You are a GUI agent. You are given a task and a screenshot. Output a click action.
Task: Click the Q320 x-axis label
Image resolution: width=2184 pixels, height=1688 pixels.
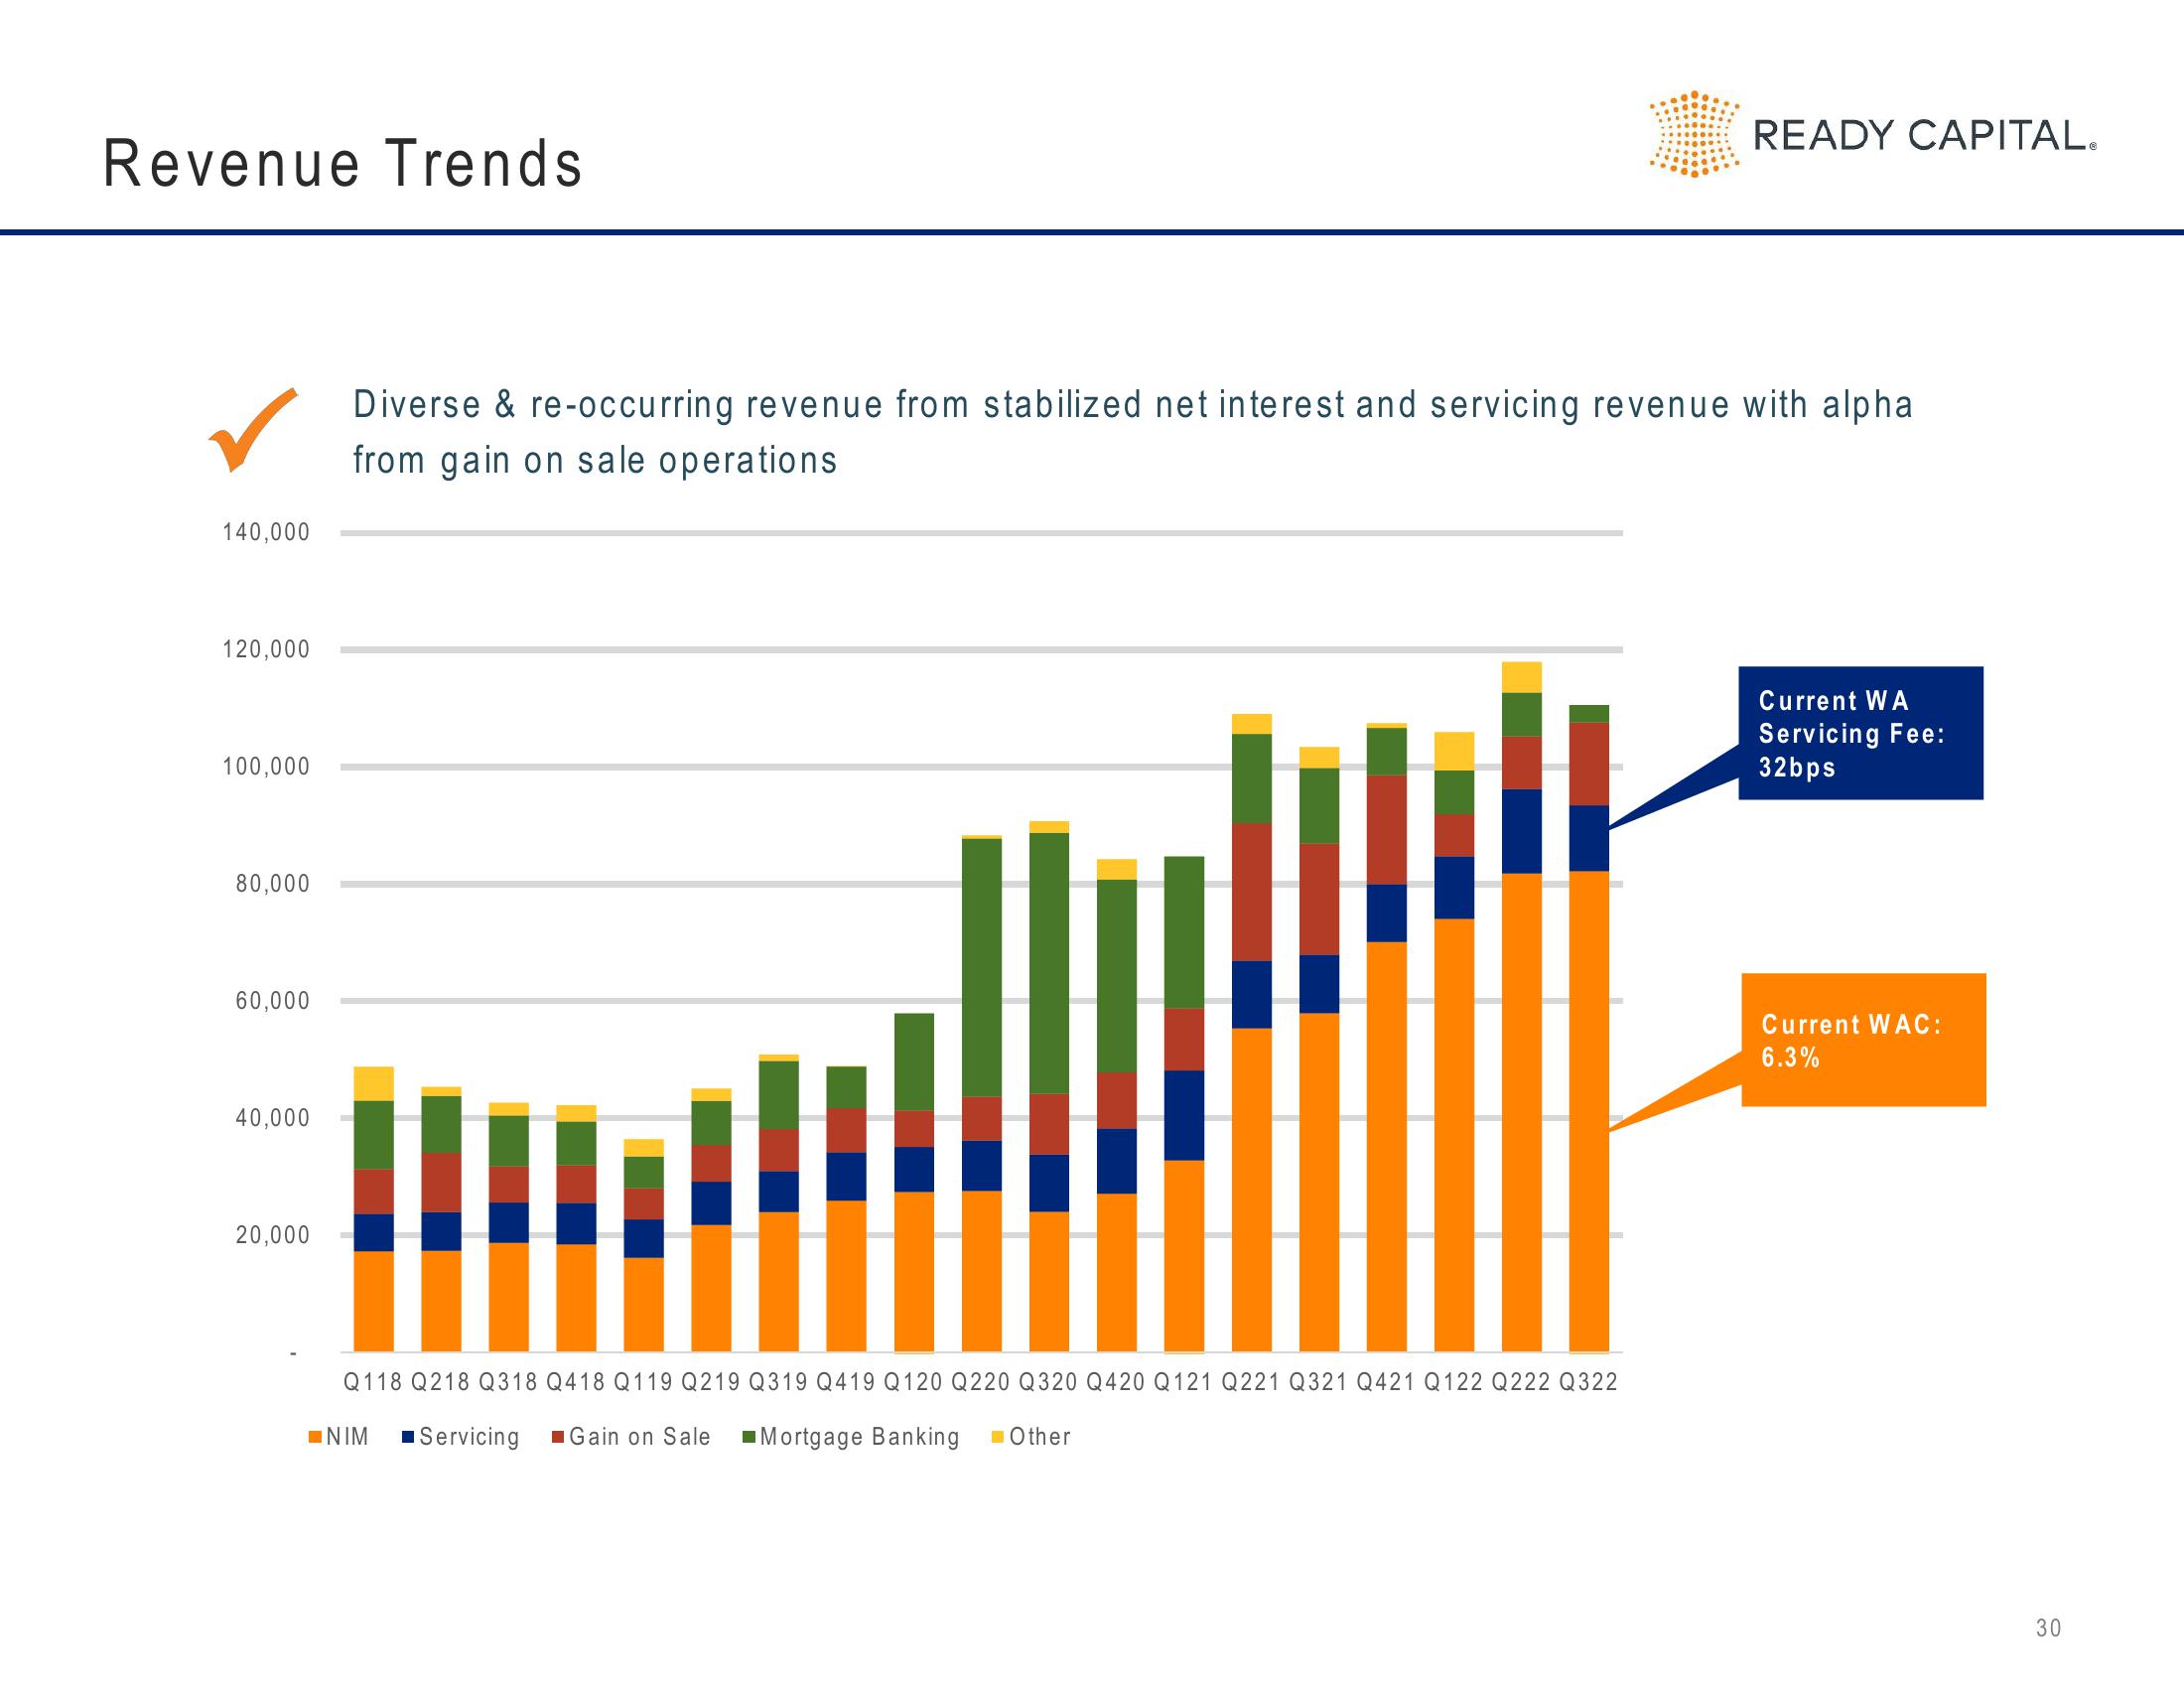coord(1048,1382)
